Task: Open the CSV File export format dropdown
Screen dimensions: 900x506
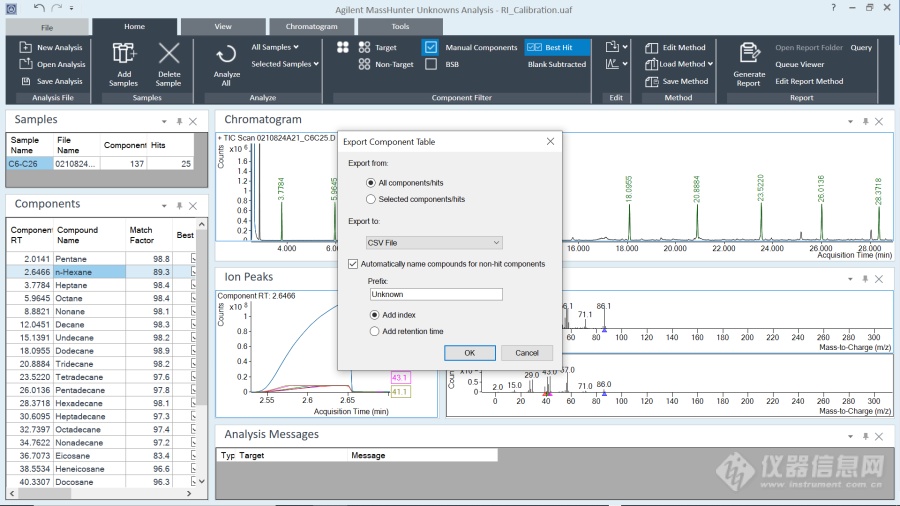Action: [x=434, y=243]
